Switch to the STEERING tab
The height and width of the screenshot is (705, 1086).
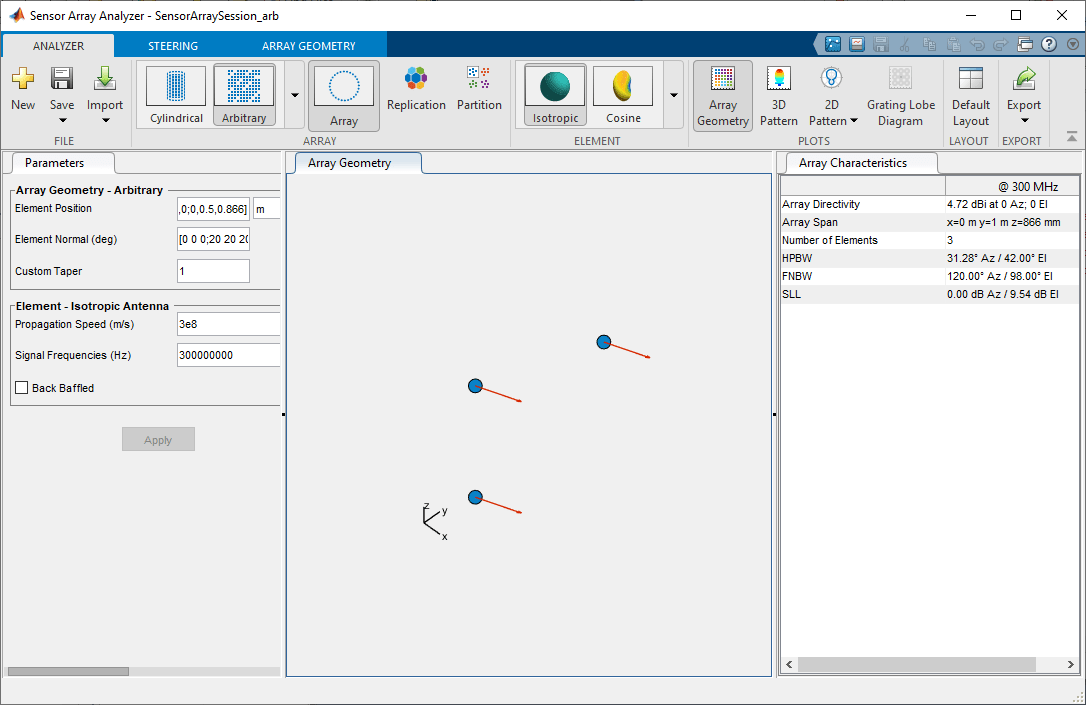[172, 46]
